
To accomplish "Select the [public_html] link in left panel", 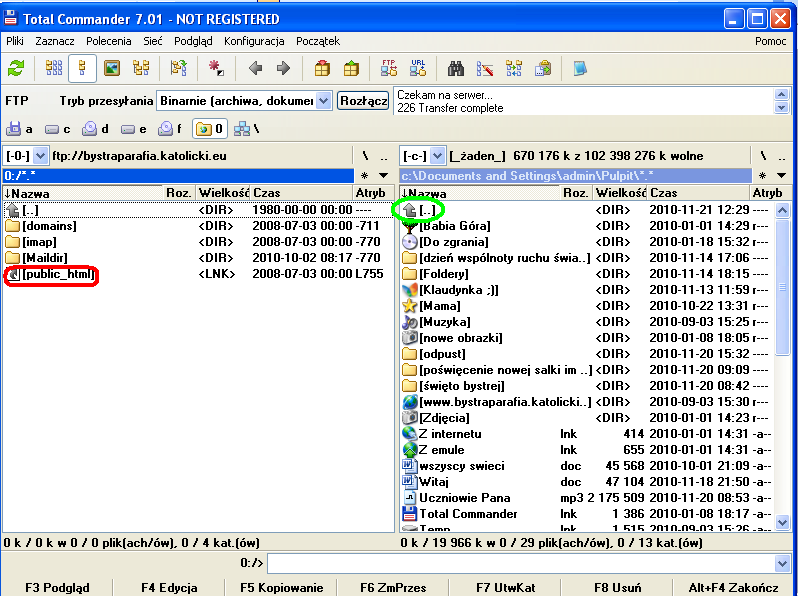I will (x=56, y=274).
